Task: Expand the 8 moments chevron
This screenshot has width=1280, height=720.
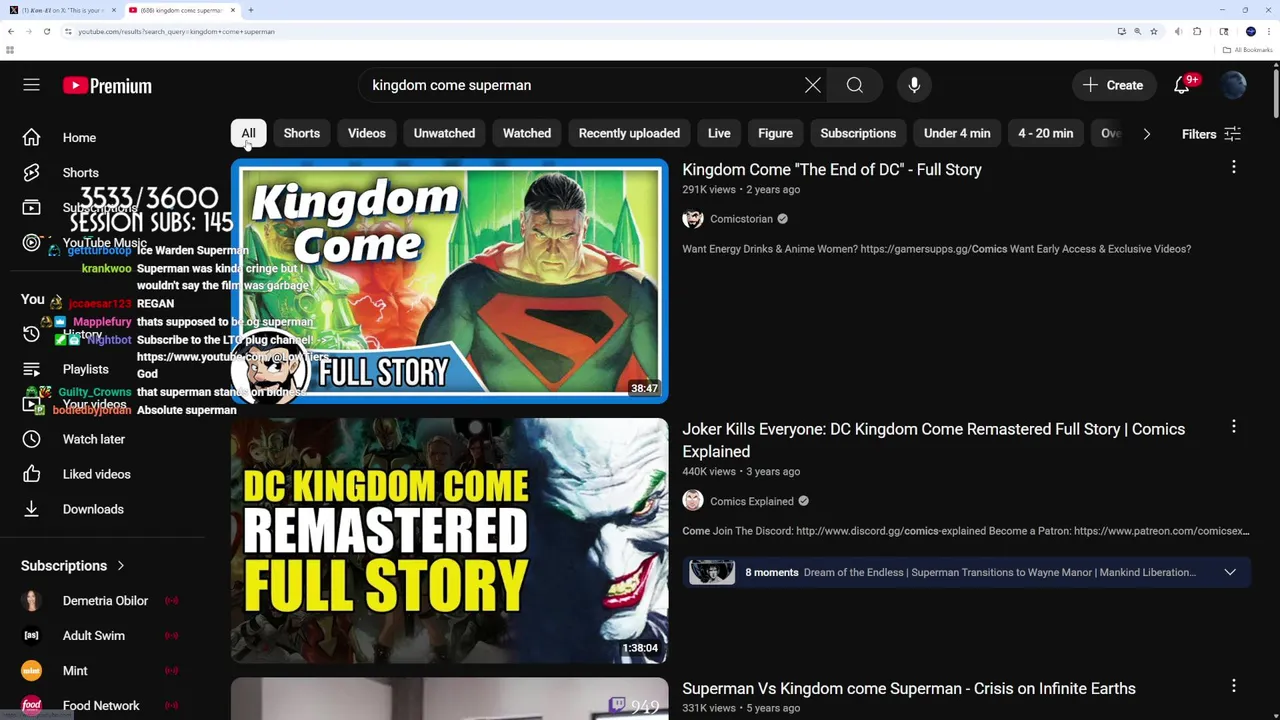Action: pyautogui.click(x=1230, y=572)
